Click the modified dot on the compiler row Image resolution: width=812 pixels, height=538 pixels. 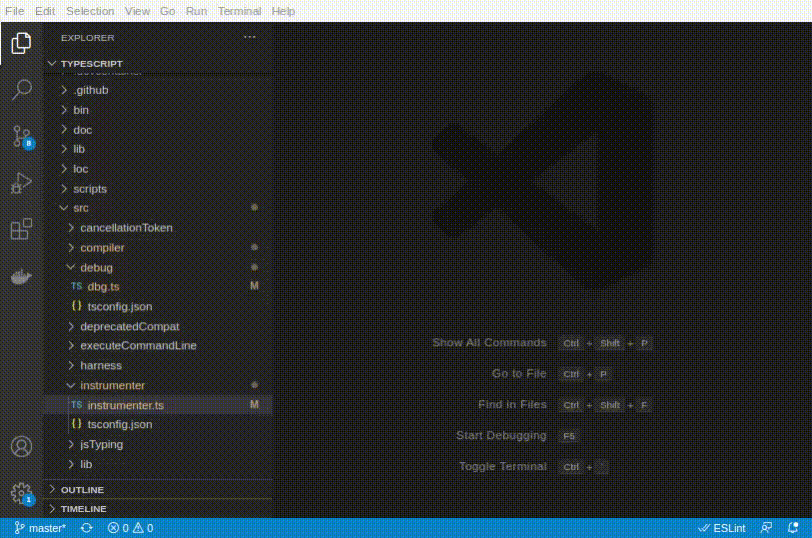coord(254,247)
